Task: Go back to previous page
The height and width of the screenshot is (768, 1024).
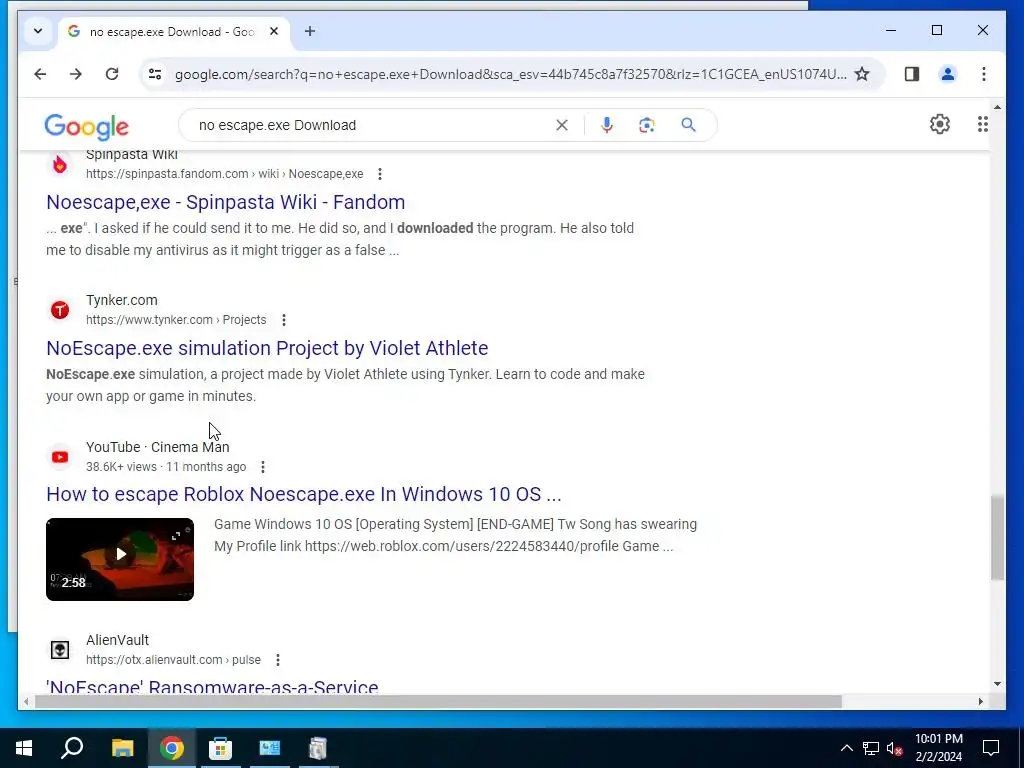Action: pos(40,74)
